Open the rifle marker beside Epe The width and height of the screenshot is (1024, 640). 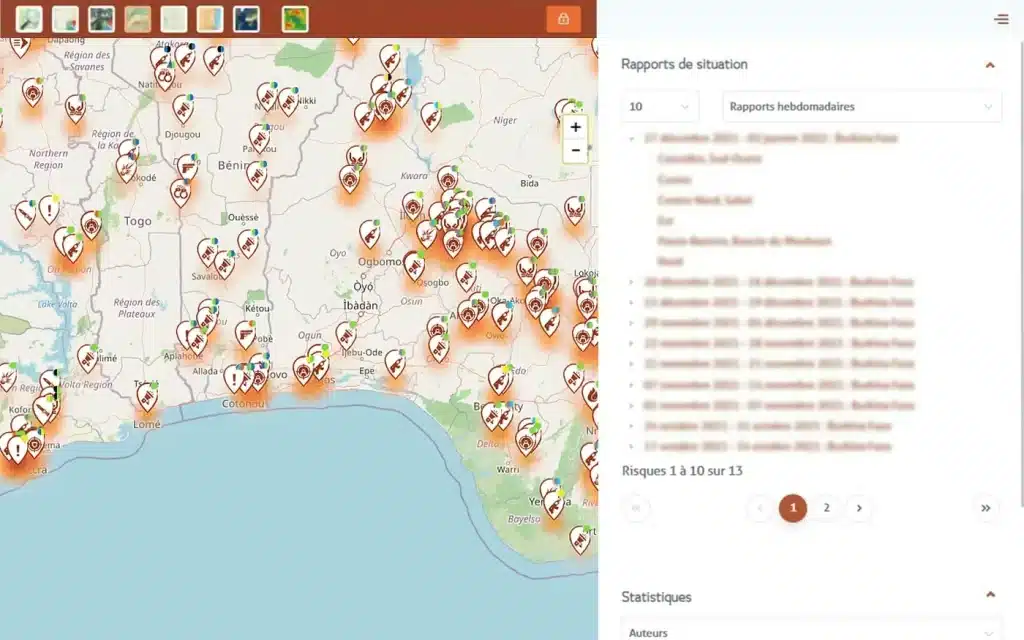pyautogui.click(x=394, y=363)
